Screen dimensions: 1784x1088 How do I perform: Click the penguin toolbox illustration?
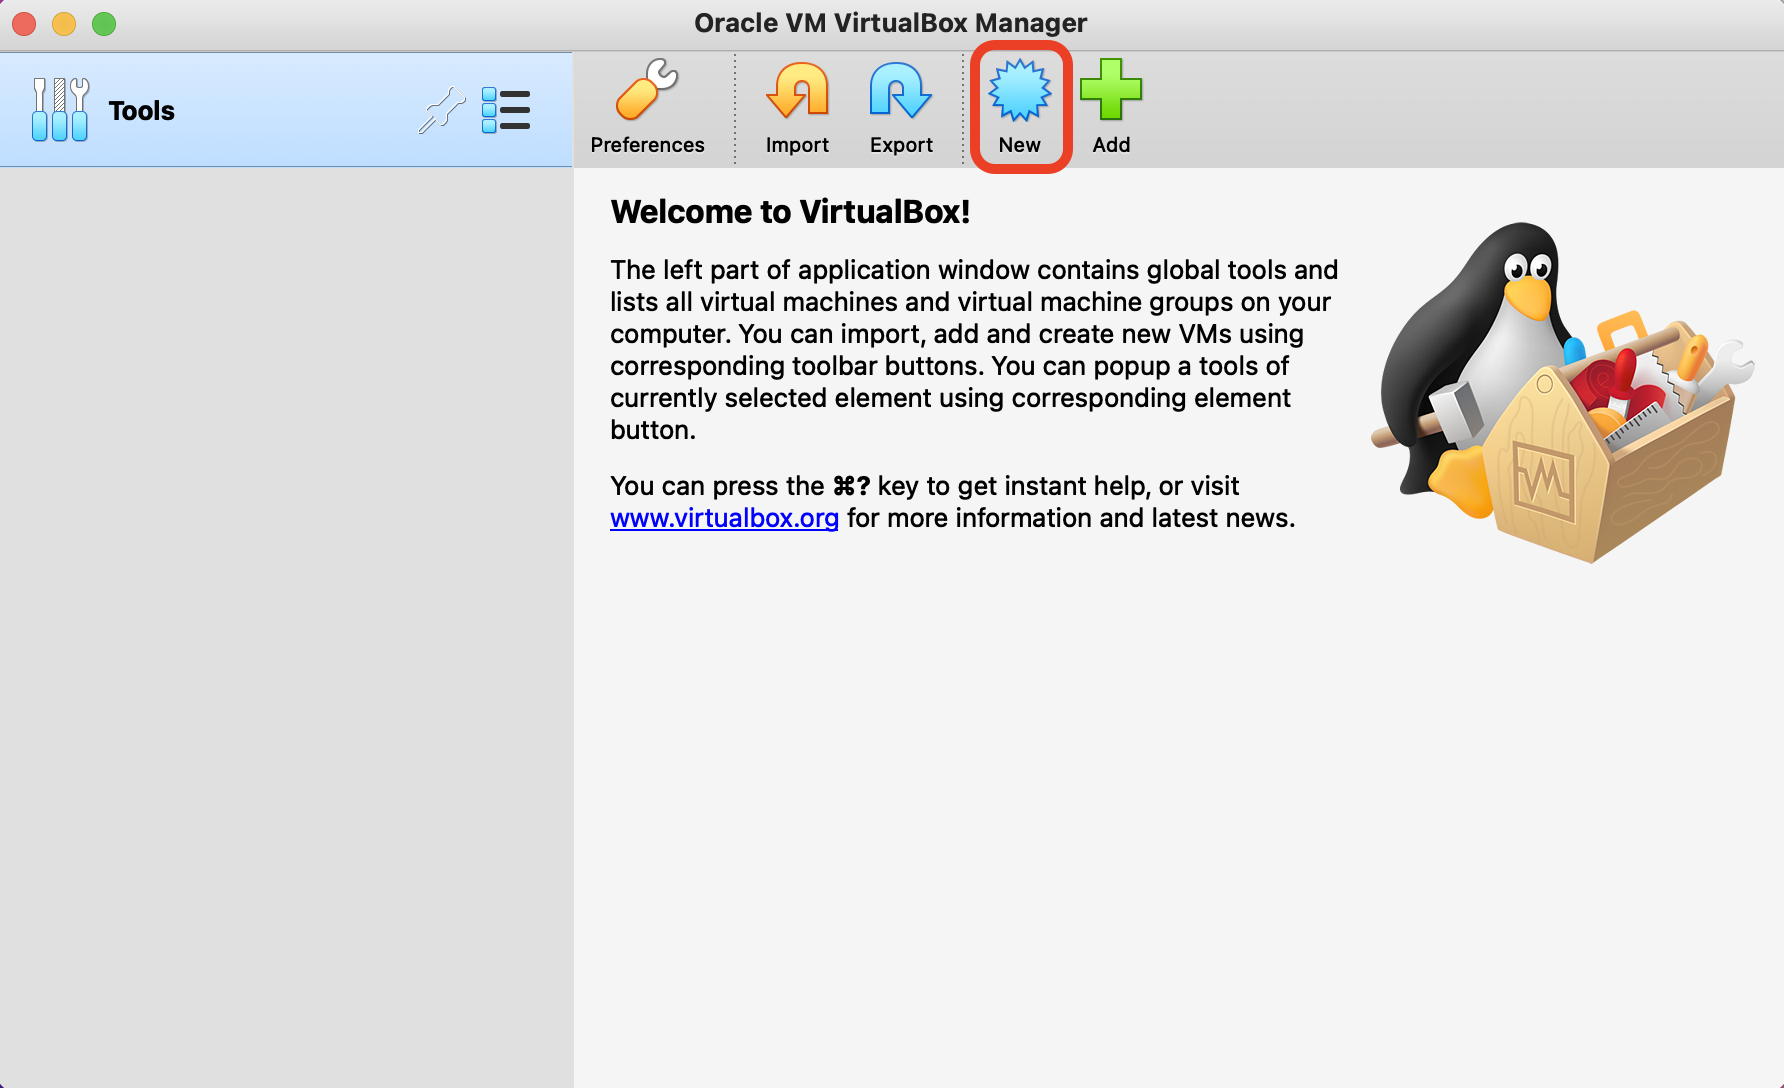click(1561, 392)
